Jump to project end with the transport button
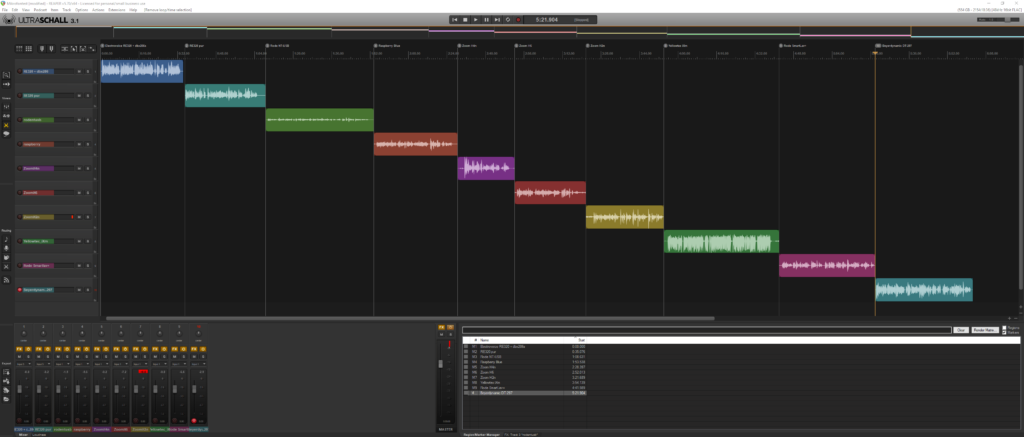 pyautogui.click(x=497, y=20)
